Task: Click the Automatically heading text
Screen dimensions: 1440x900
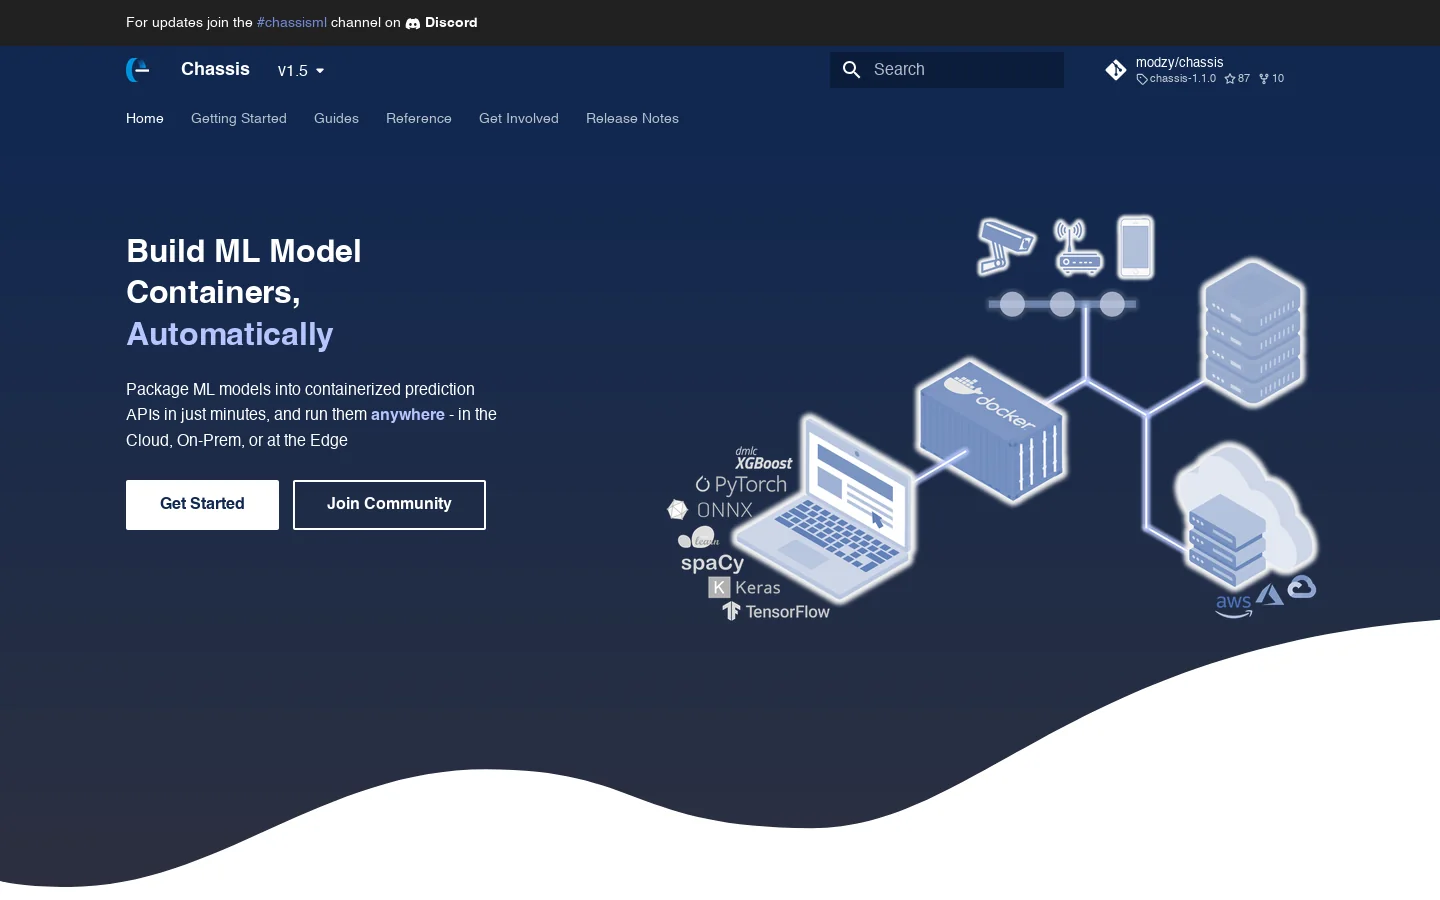Action: (230, 334)
